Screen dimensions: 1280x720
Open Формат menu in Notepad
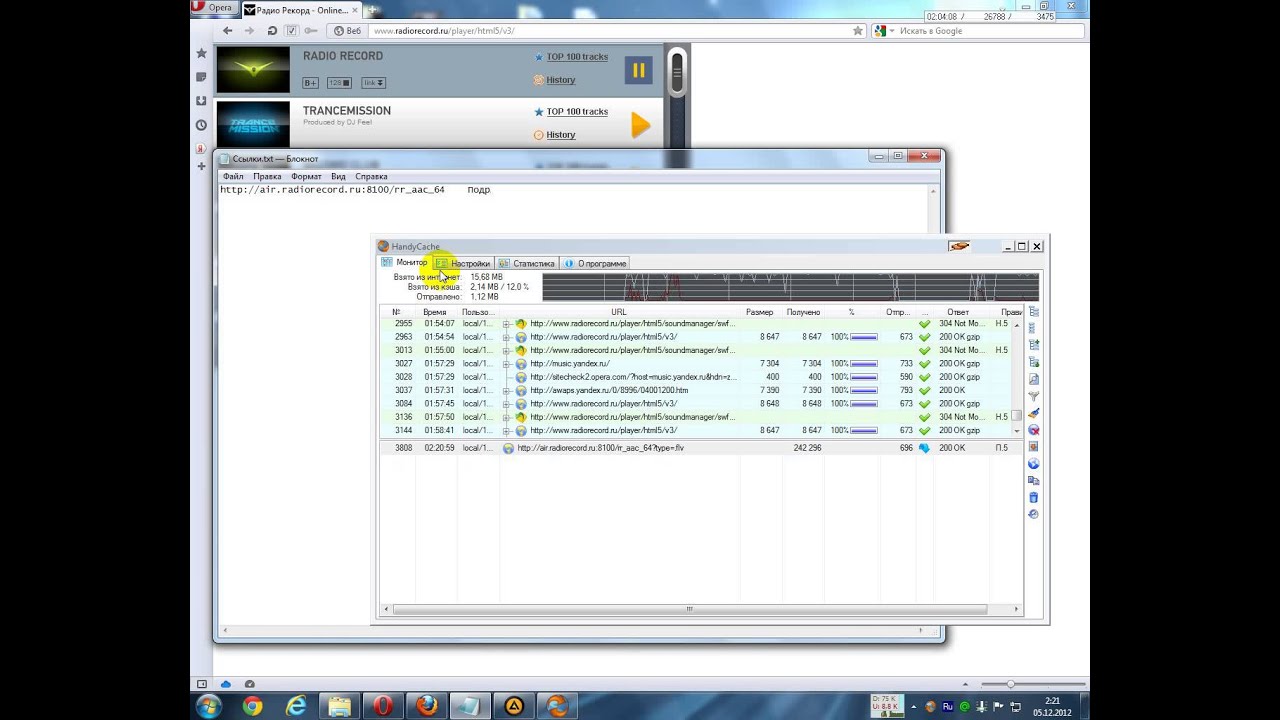306,176
